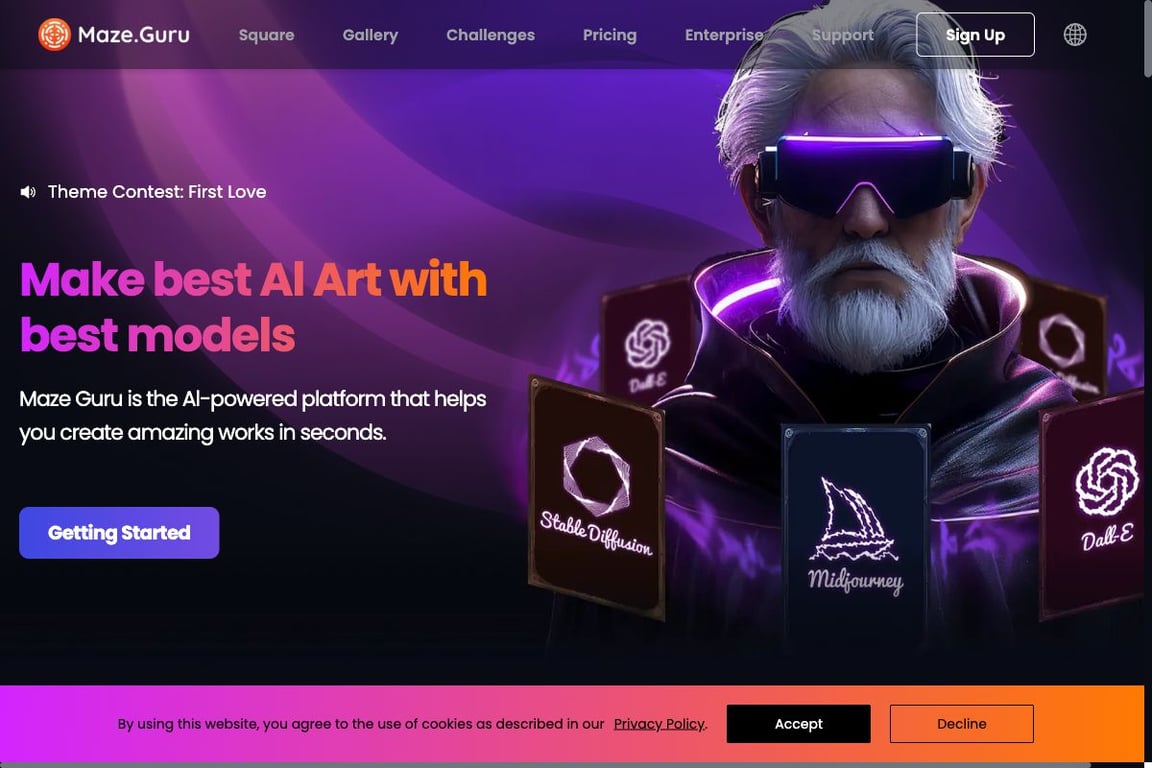The image size is (1152, 768).
Task: View the Pricing page
Action: (x=610, y=35)
